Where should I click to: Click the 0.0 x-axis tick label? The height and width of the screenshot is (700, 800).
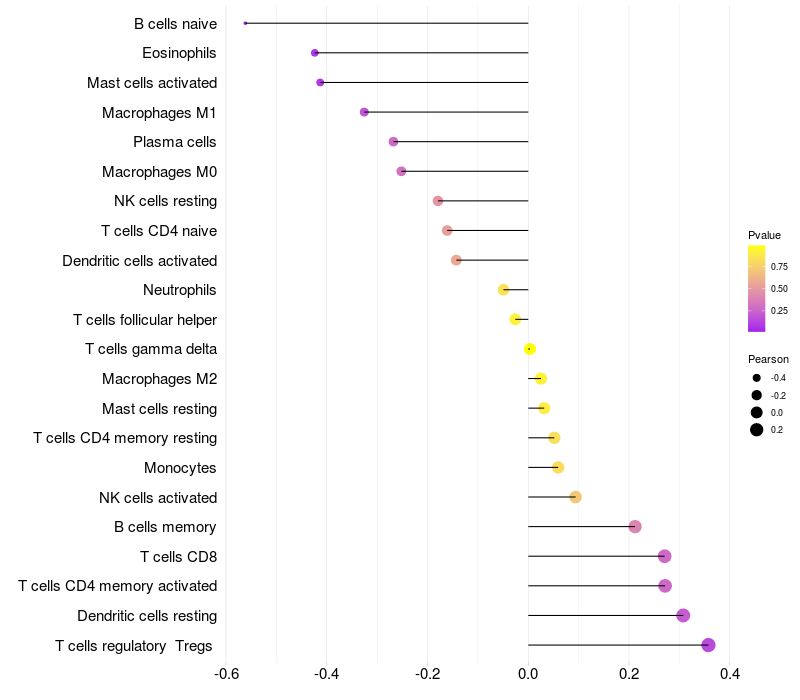tap(528, 674)
